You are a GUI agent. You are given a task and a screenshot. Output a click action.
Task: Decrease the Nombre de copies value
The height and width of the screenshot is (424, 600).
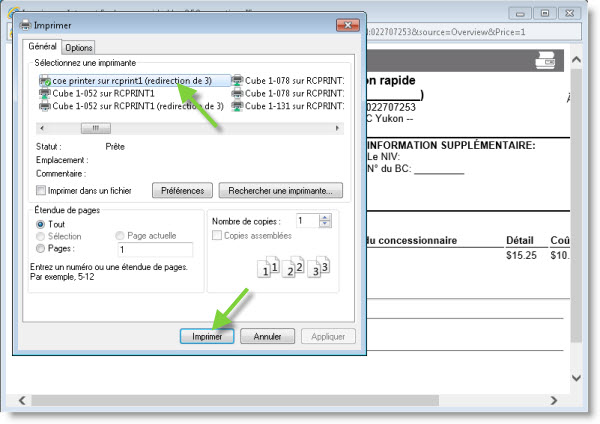325,224
